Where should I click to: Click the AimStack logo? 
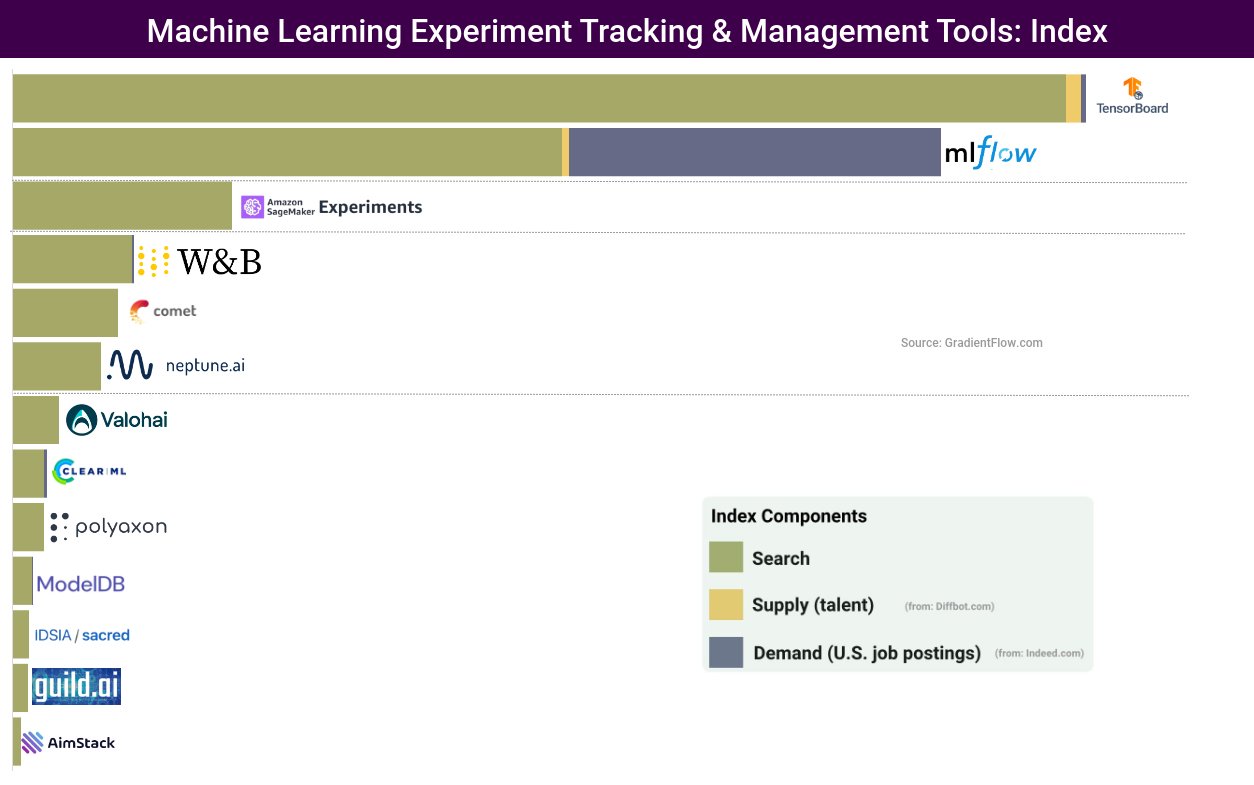click(x=68, y=742)
